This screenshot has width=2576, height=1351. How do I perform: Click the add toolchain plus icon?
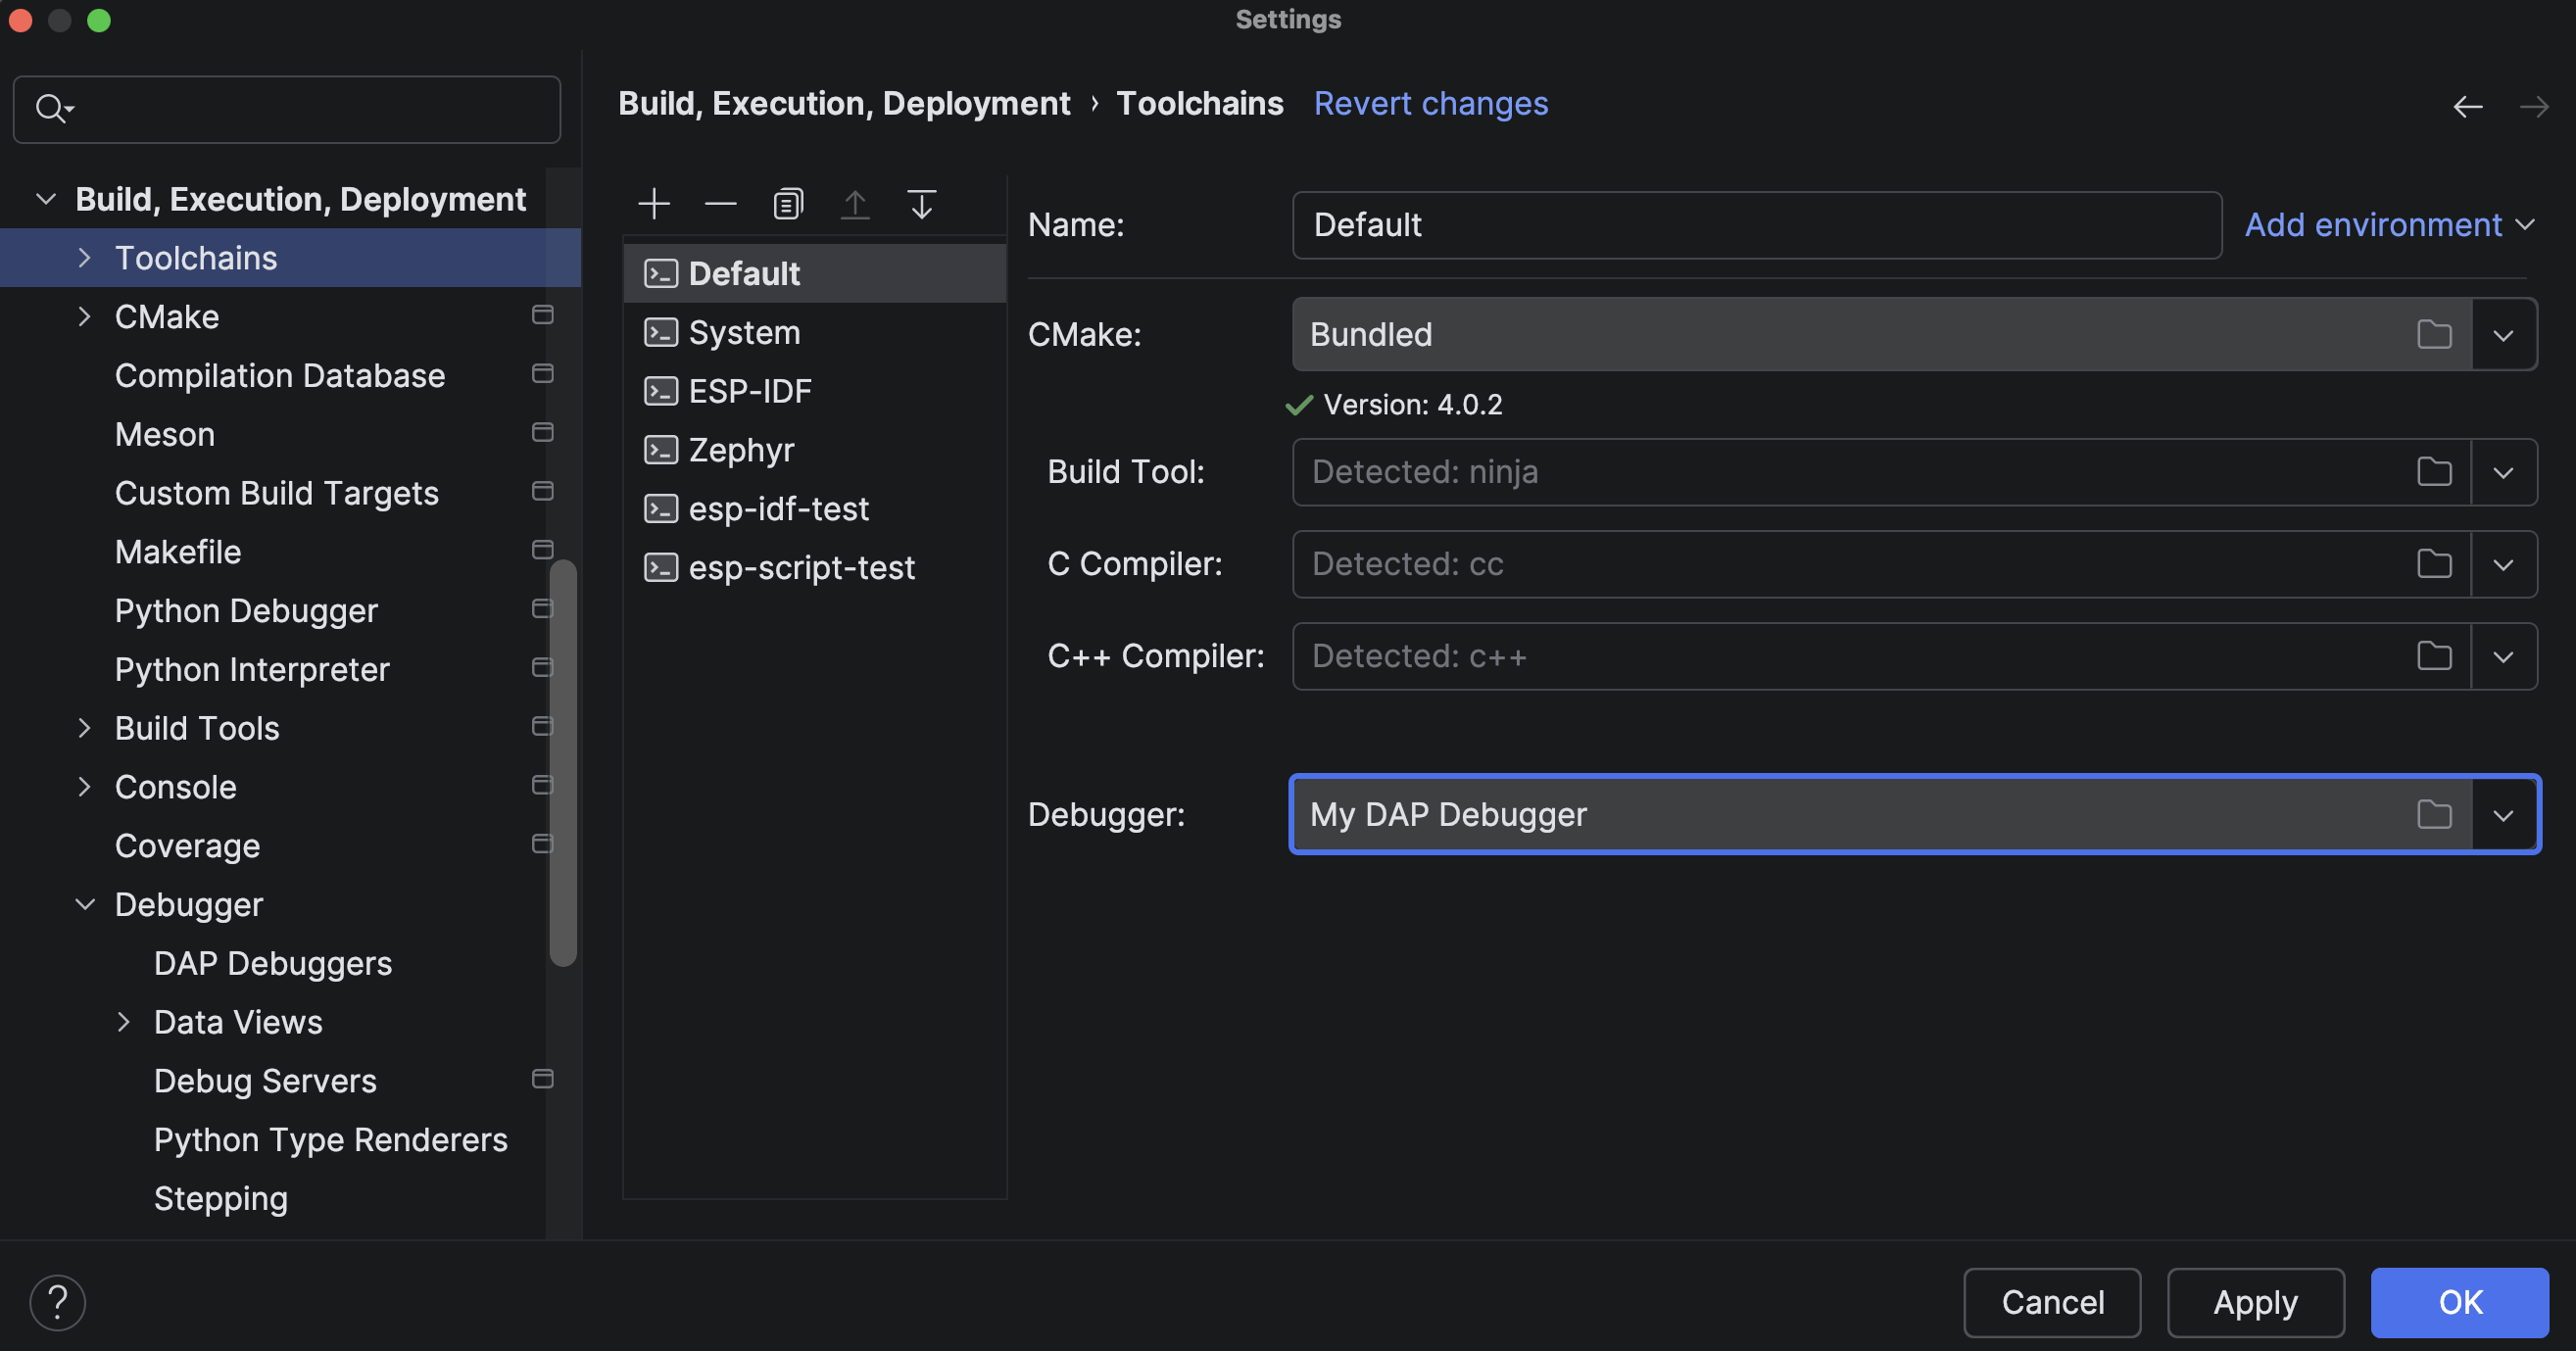(654, 204)
